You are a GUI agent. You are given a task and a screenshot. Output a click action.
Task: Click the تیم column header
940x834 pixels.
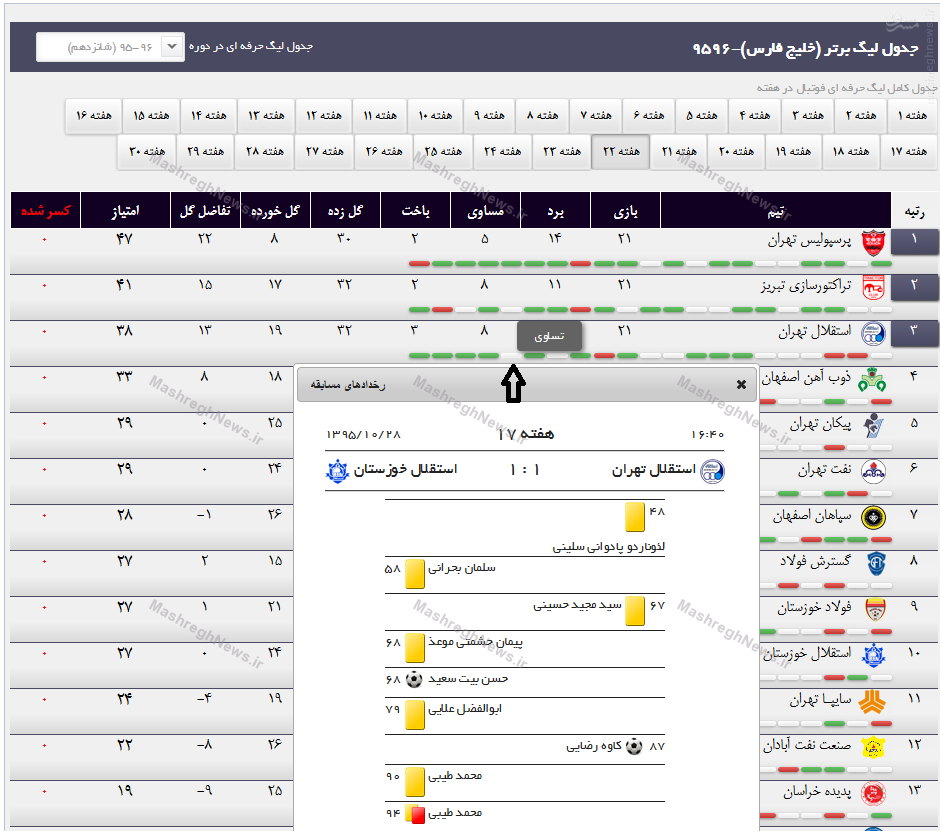(776, 210)
